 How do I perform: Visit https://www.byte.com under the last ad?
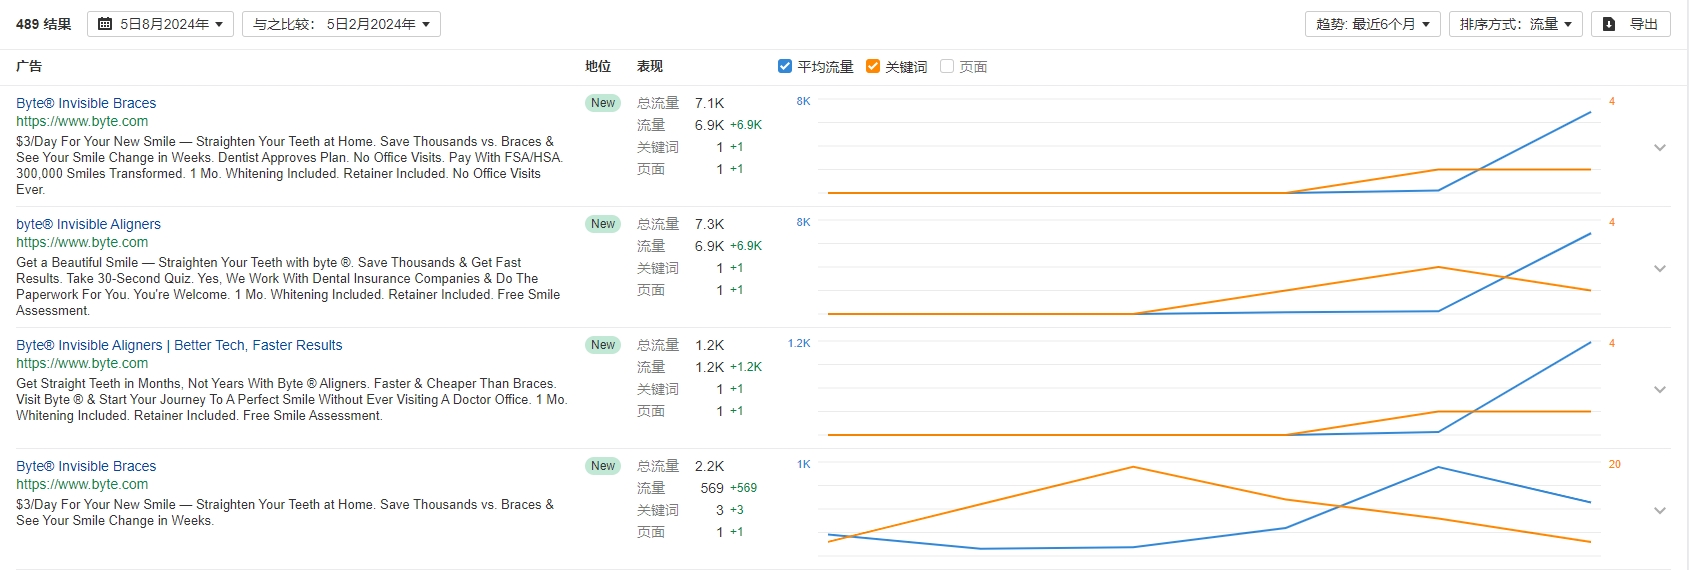click(82, 484)
